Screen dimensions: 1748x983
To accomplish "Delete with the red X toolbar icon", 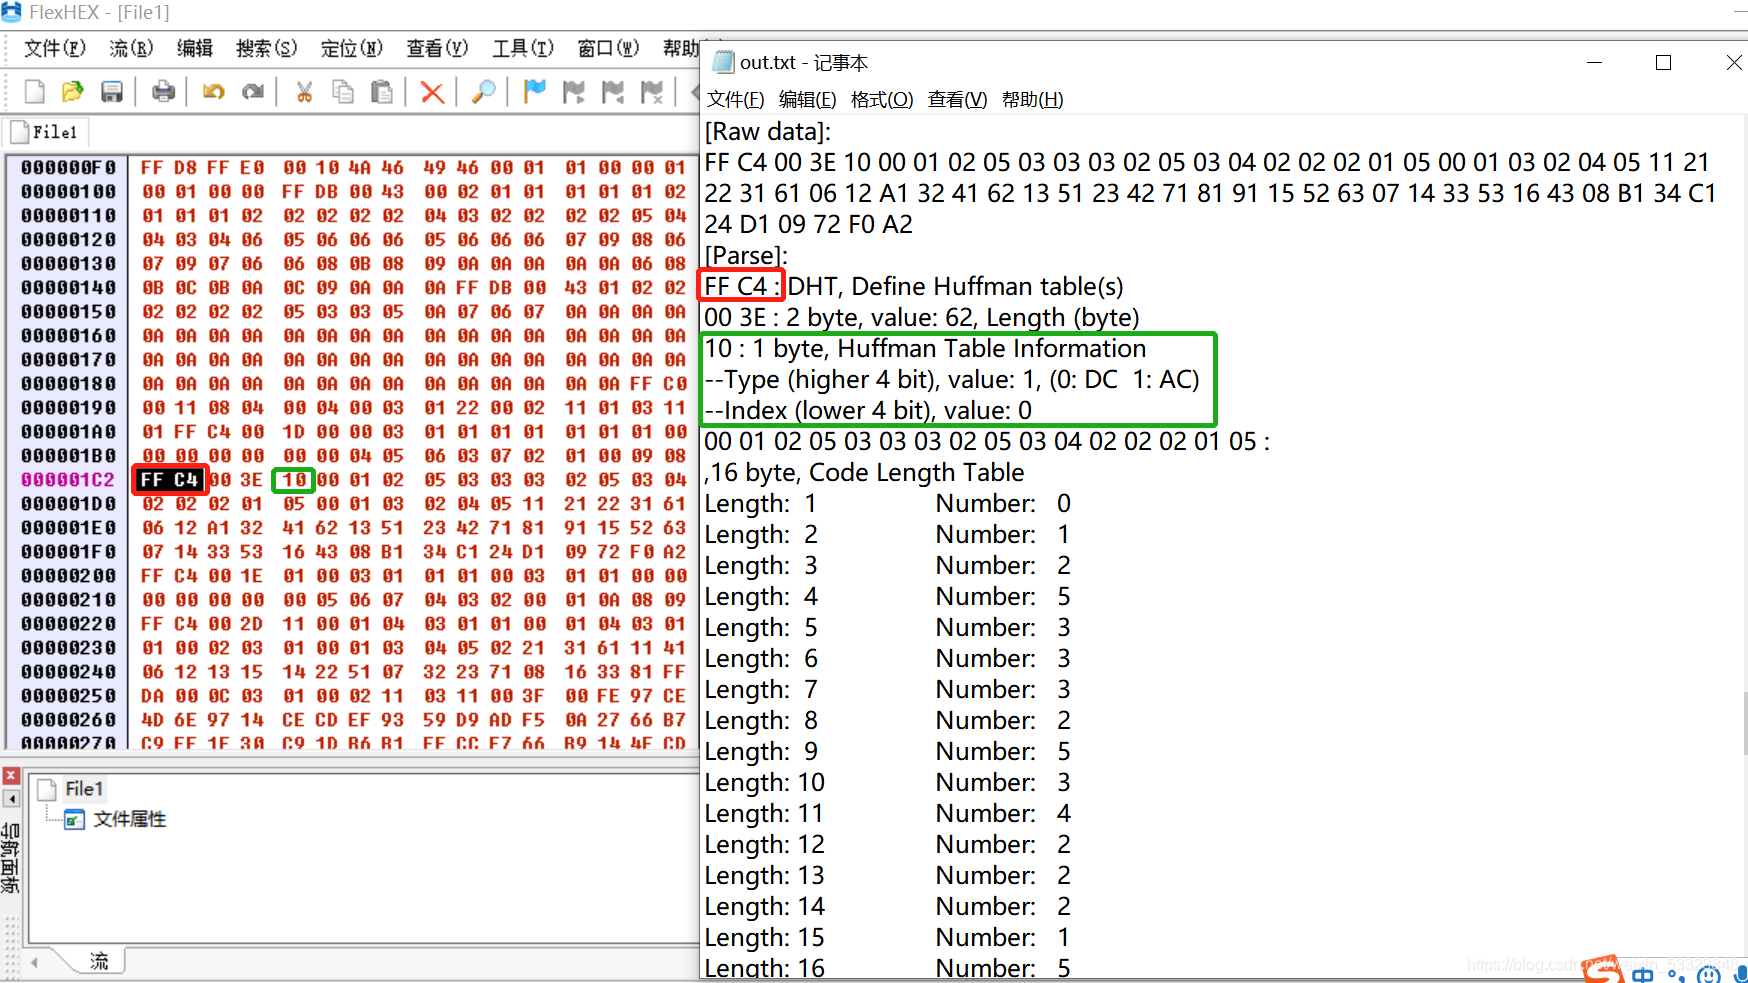I will point(432,92).
